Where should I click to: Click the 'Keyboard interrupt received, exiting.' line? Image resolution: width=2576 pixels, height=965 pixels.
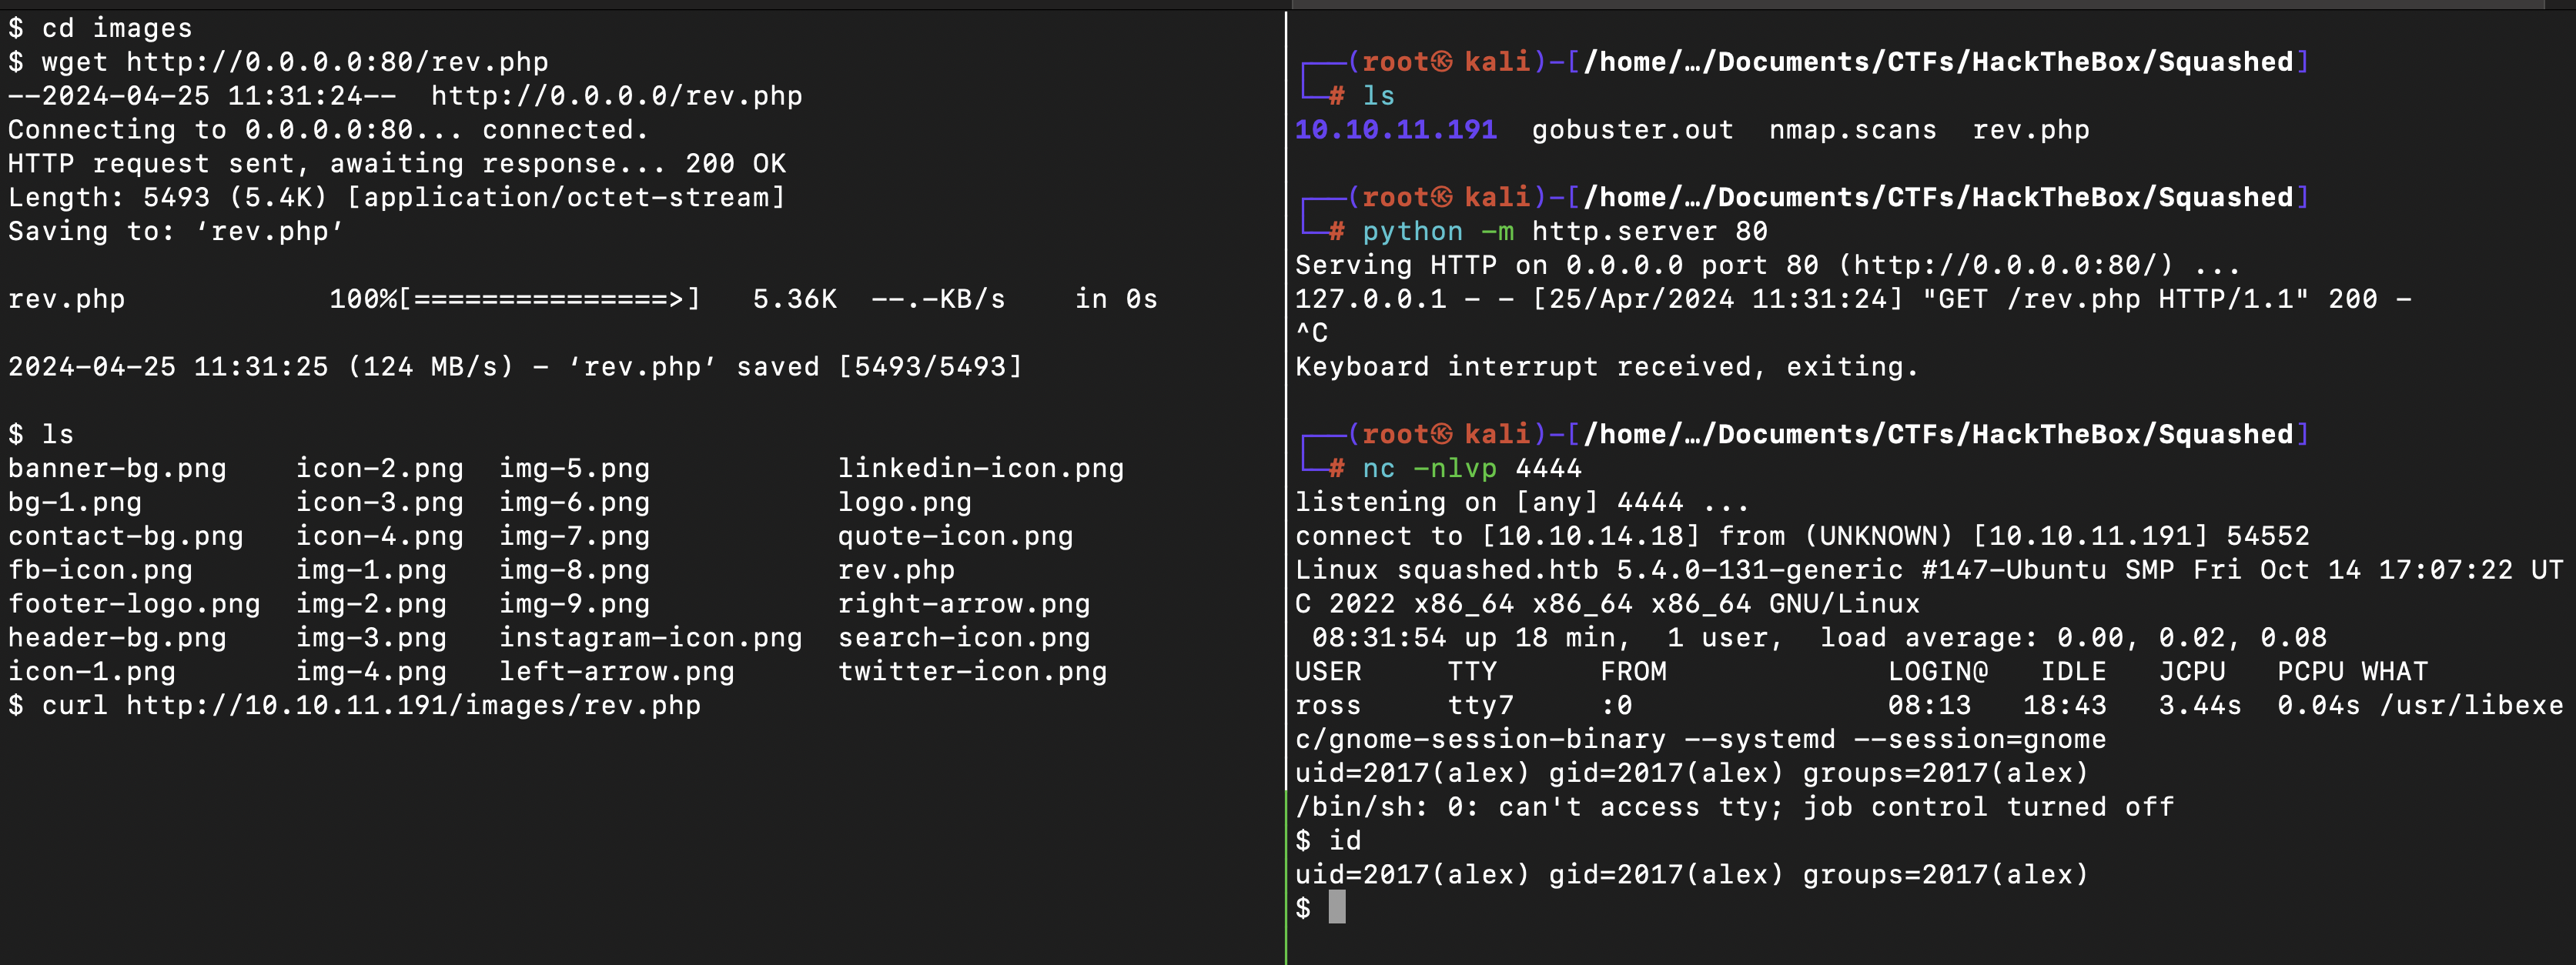pyautogui.click(x=1607, y=367)
